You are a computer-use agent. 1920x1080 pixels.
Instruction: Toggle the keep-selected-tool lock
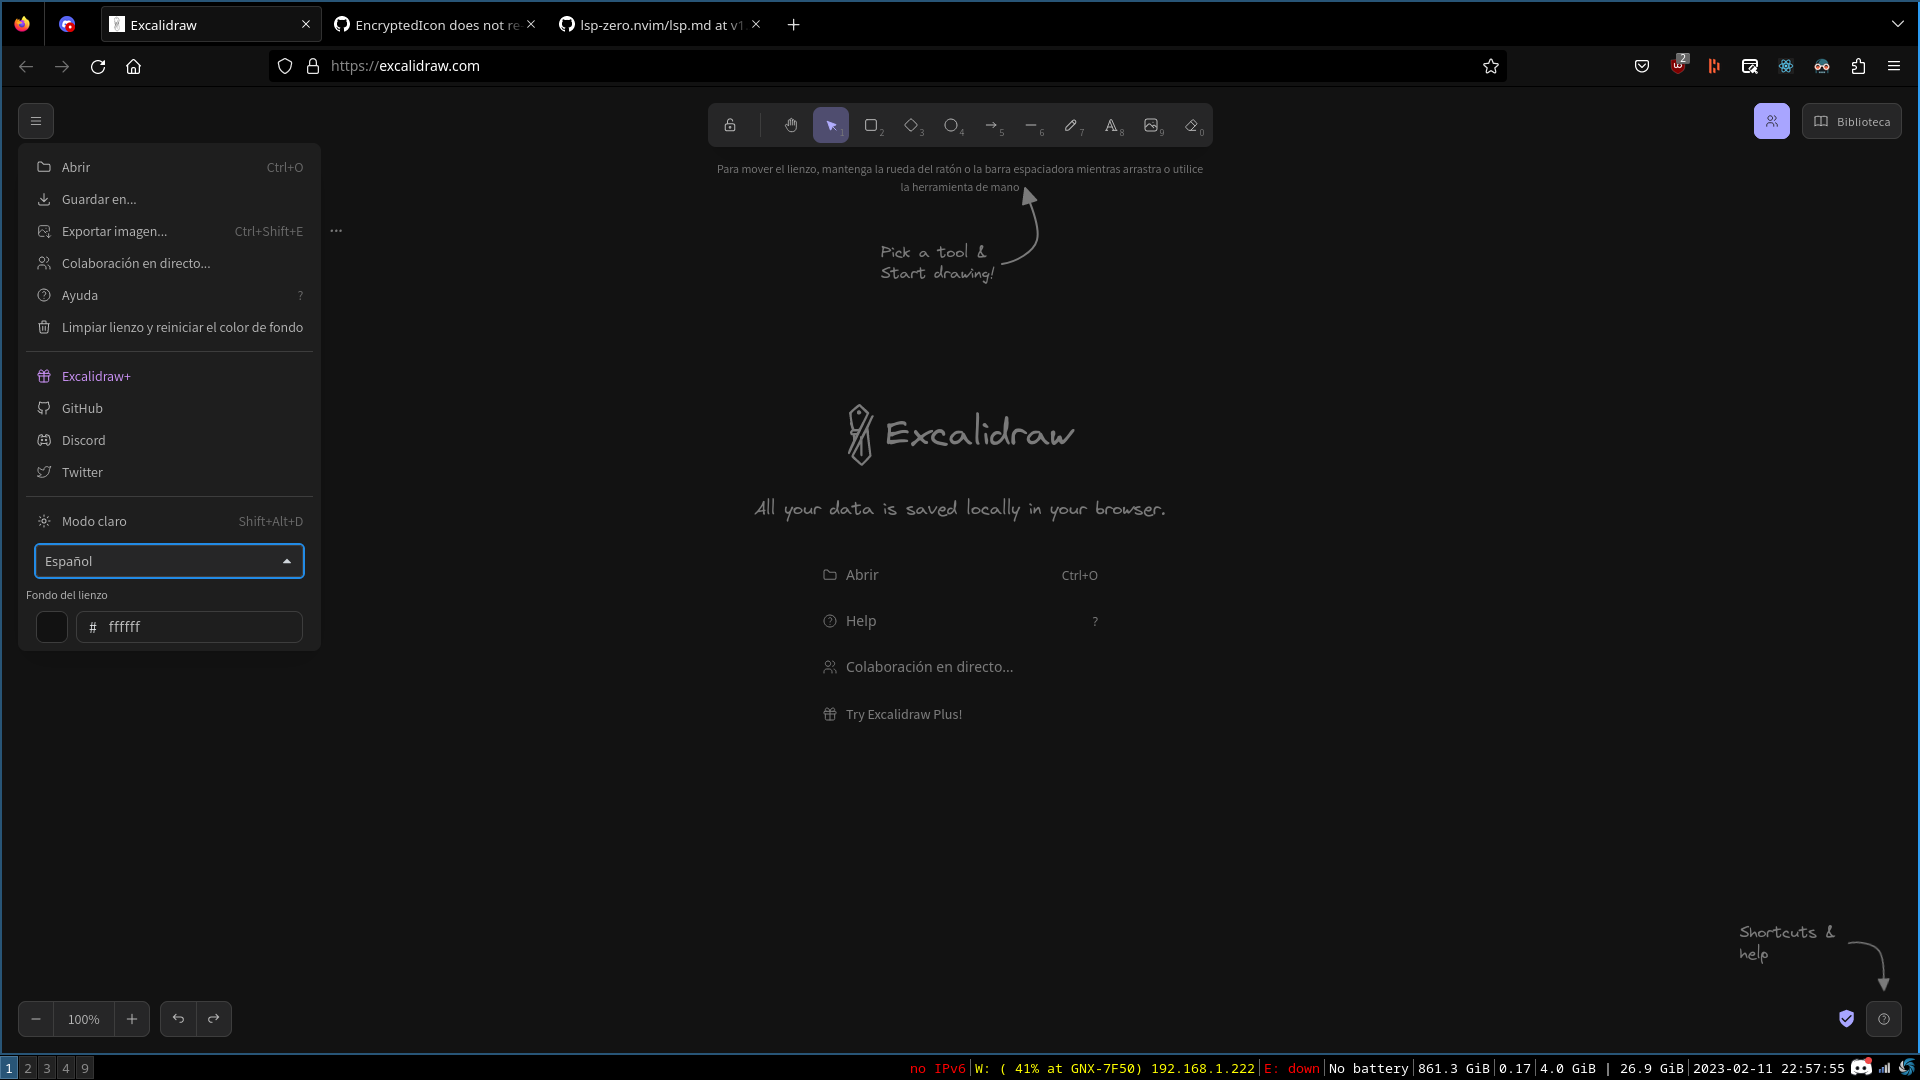[x=730, y=125]
